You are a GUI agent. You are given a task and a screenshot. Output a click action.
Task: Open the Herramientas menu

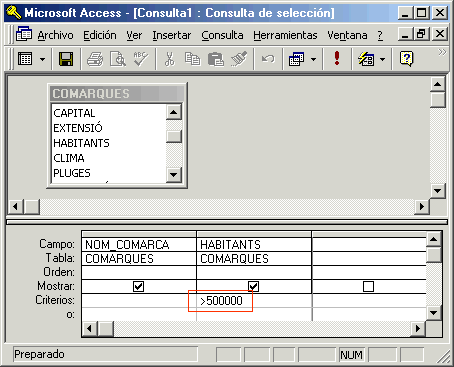click(285, 35)
